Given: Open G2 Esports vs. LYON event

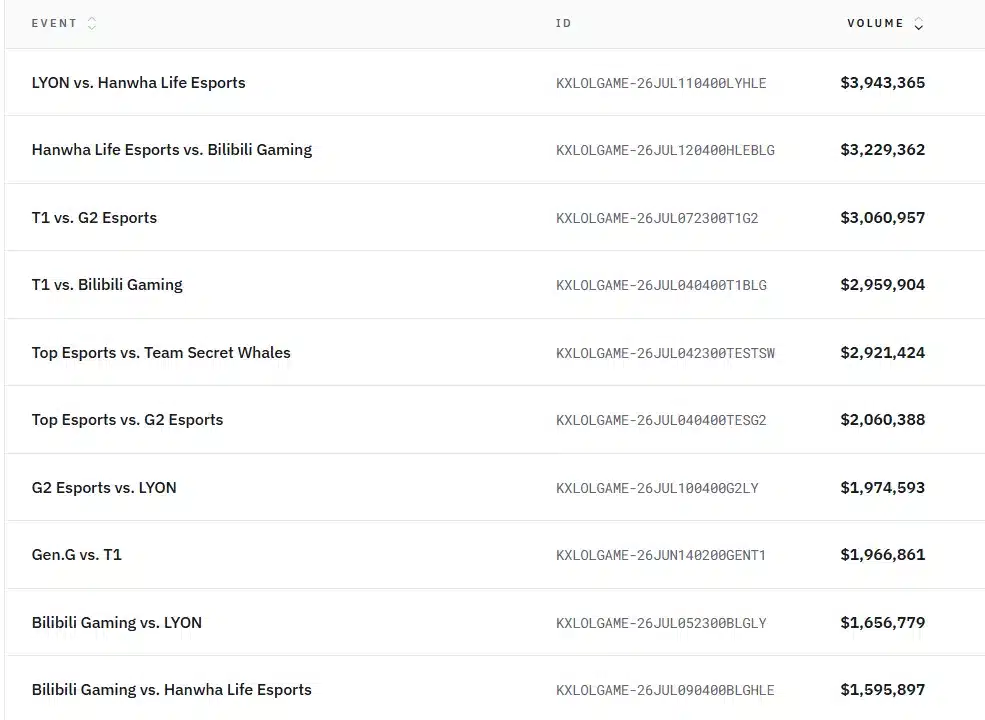Looking at the screenshot, I should click(104, 488).
